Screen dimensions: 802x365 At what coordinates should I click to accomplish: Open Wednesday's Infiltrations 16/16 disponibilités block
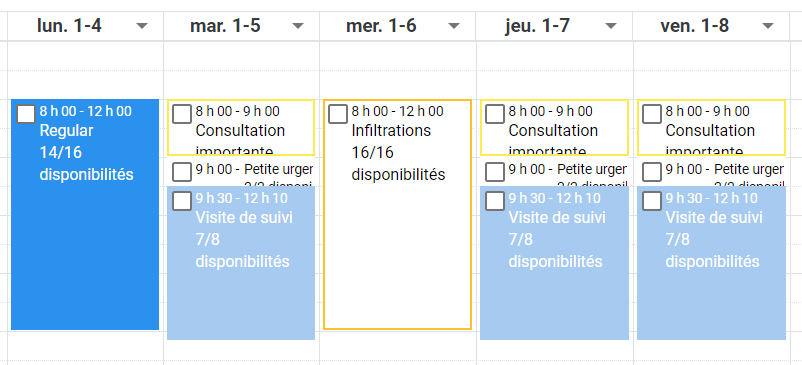tap(397, 215)
